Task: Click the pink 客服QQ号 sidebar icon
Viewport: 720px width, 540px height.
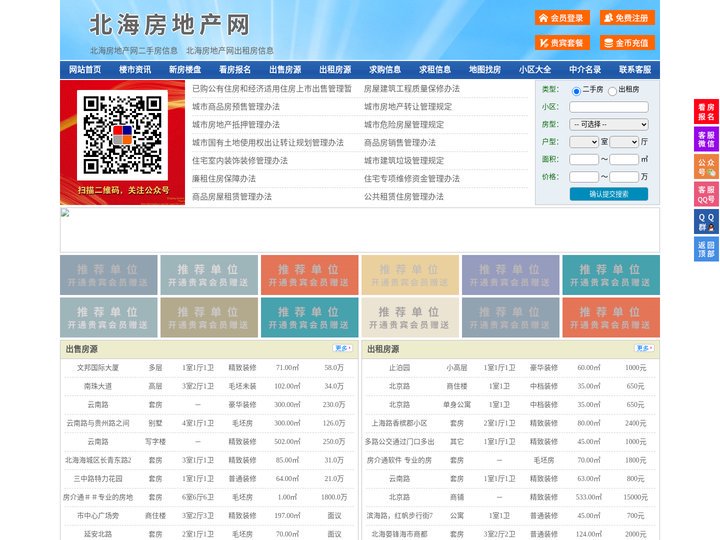Action: (706, 194)
